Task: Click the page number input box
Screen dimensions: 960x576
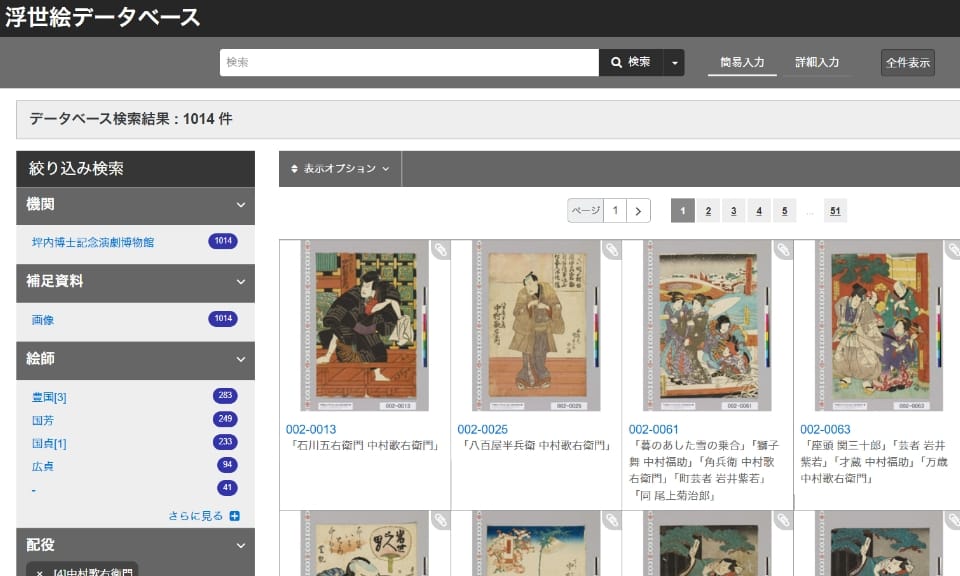Action: (615, 211)
